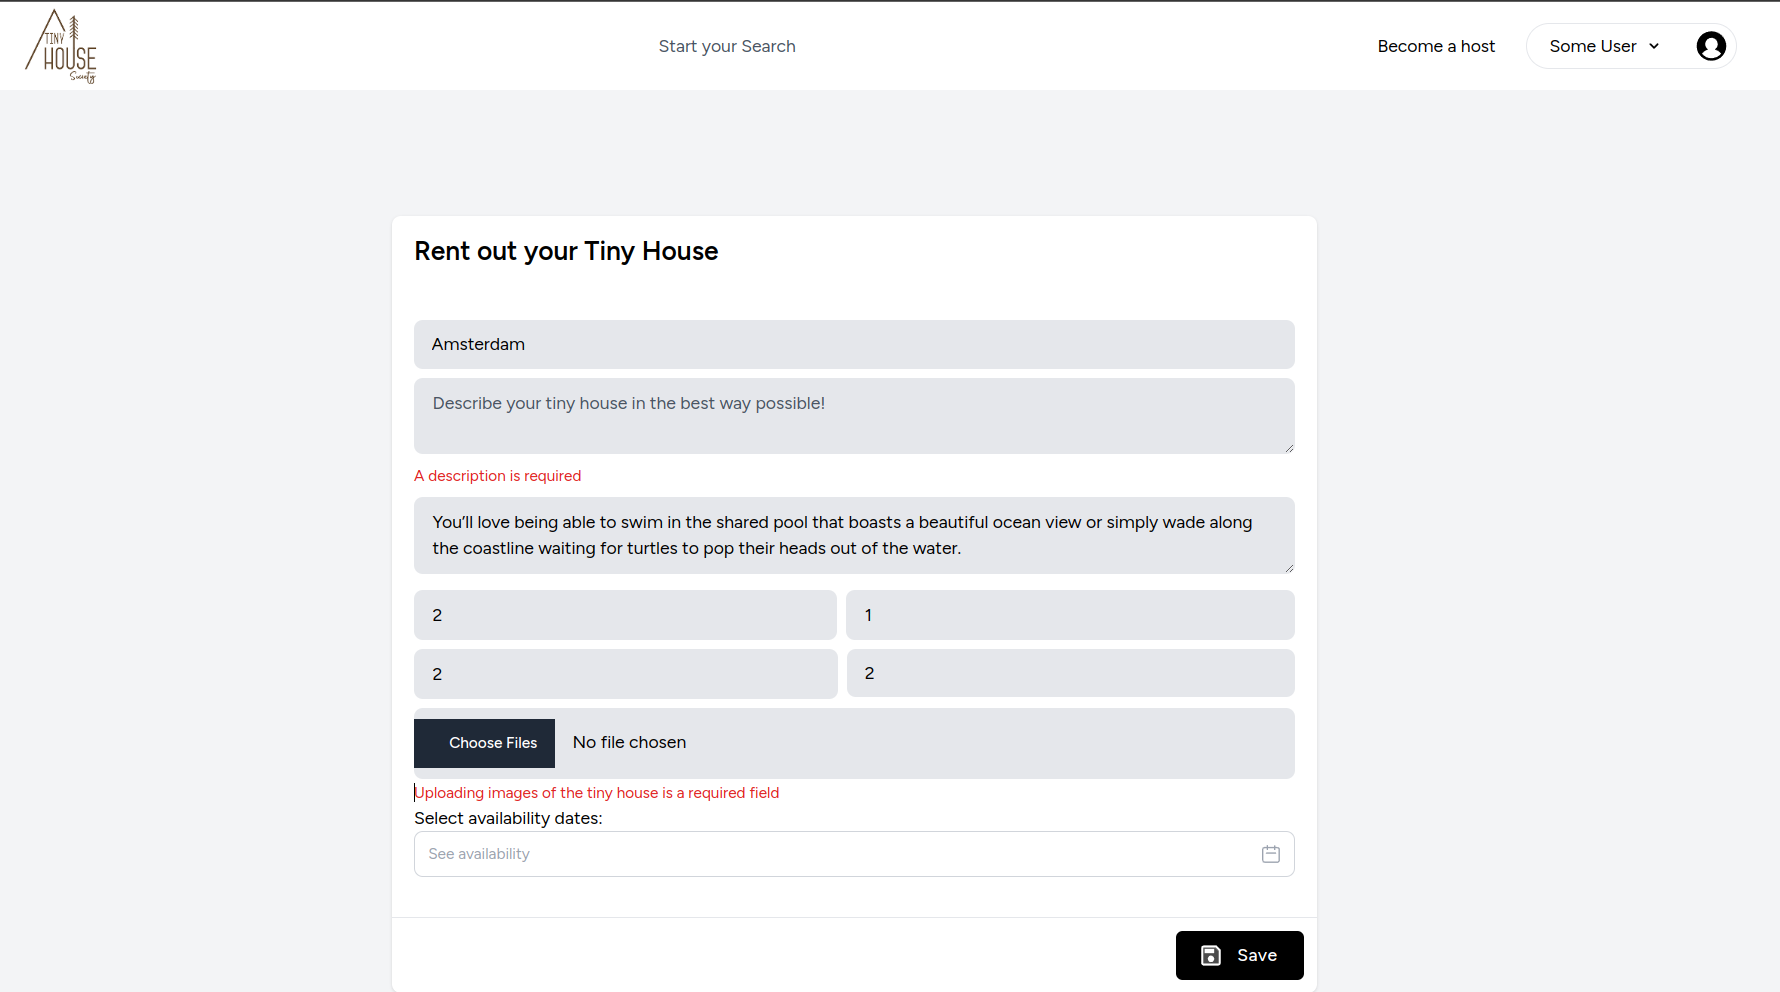
Task: Select the pool description text area
Action: [854, 535]
